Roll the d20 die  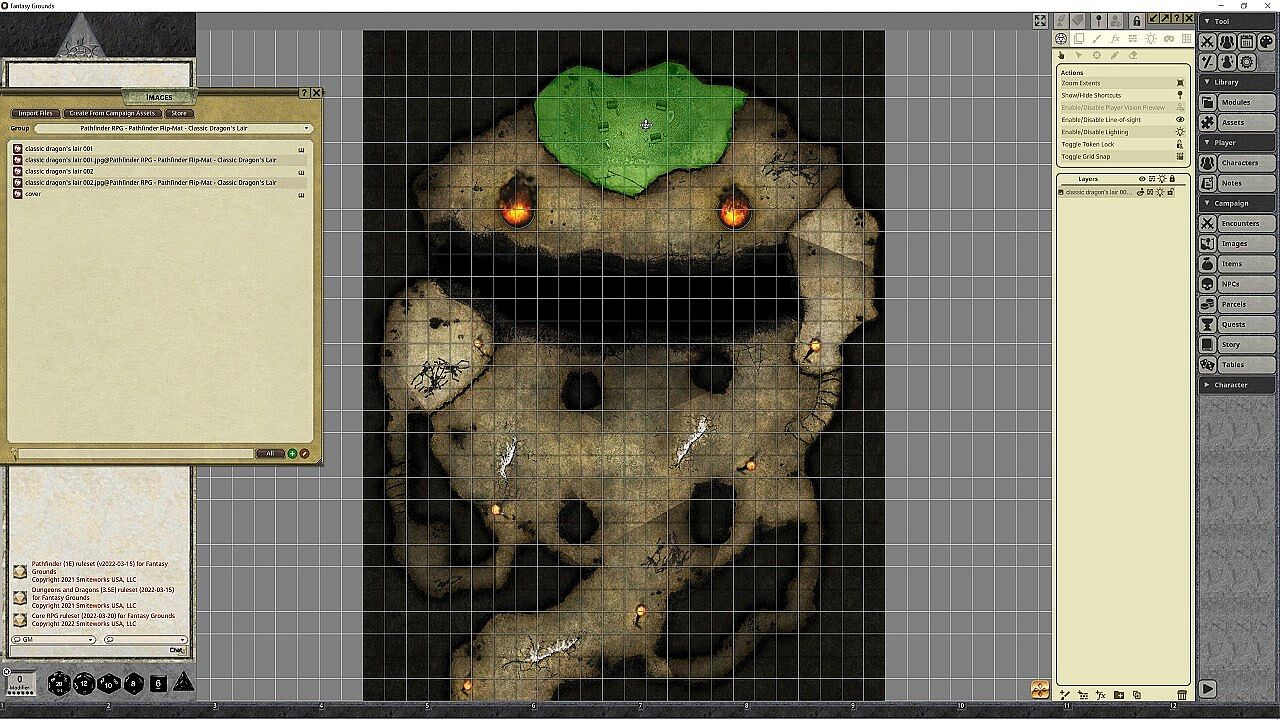tap(59, 683)
